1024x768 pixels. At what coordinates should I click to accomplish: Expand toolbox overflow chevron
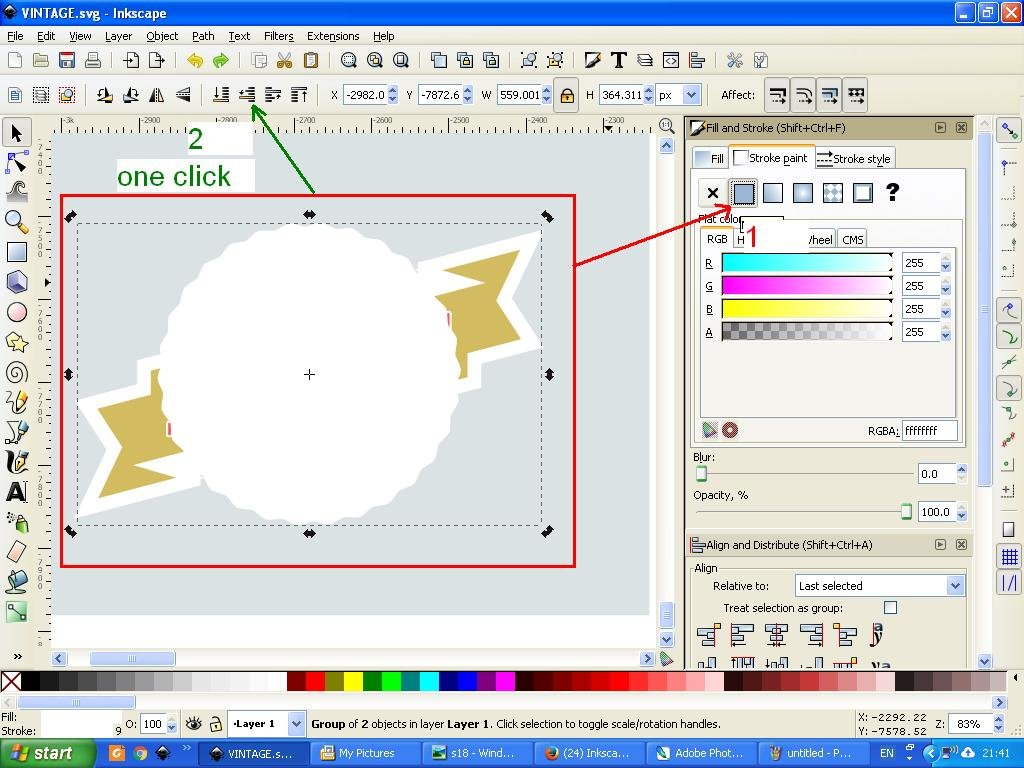pos(17,656)
